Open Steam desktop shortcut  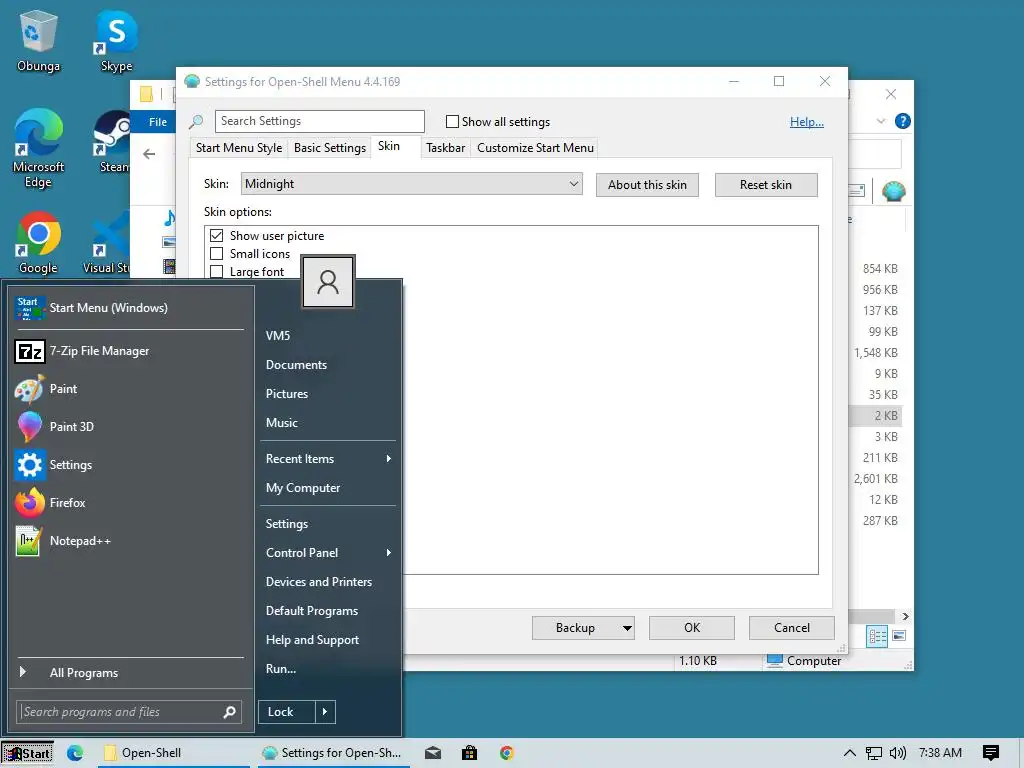point(114,142)
